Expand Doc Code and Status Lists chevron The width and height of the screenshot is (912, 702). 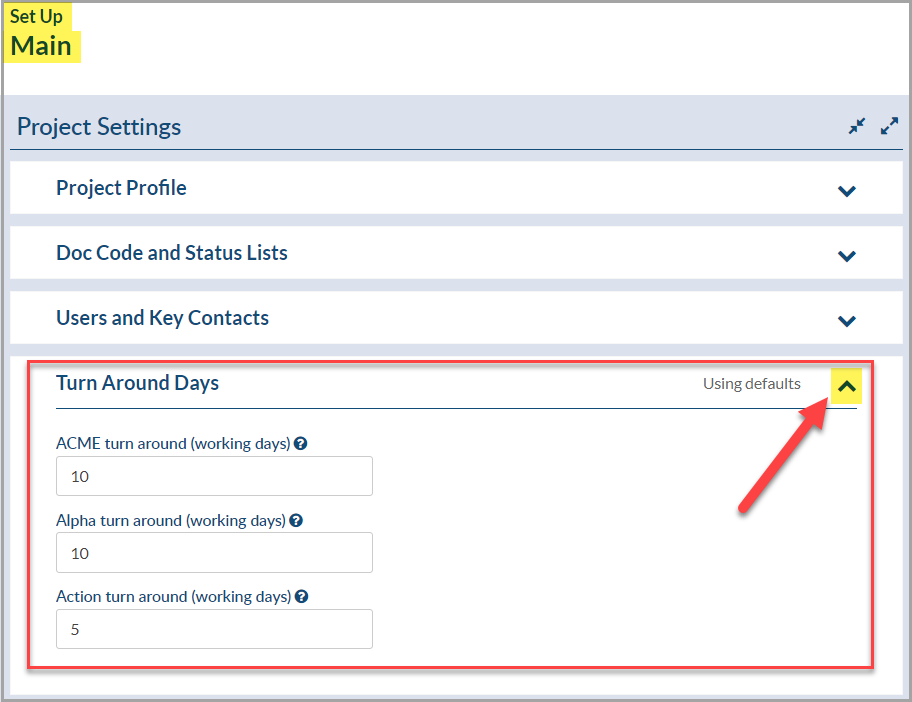pyautogui.click(x=846, y=256)
